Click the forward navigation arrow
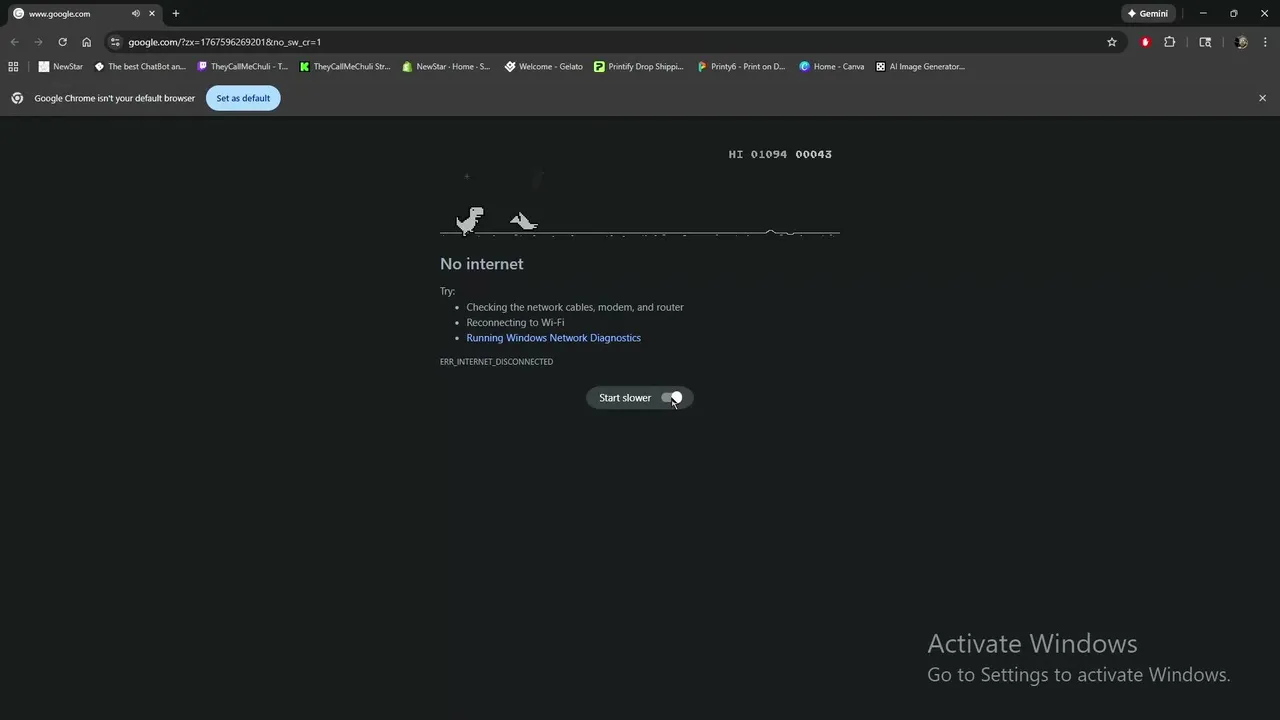This screenshot has height=720, width=1280. (x=38, y=42)
